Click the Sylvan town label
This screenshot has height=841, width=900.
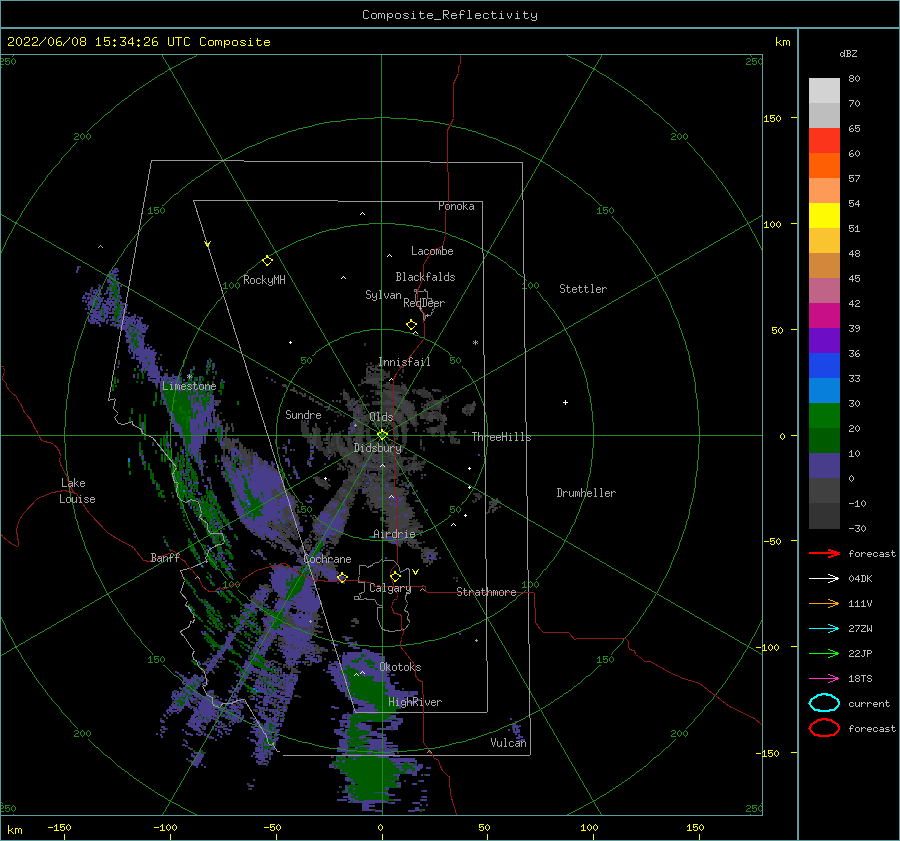(383, 295)
